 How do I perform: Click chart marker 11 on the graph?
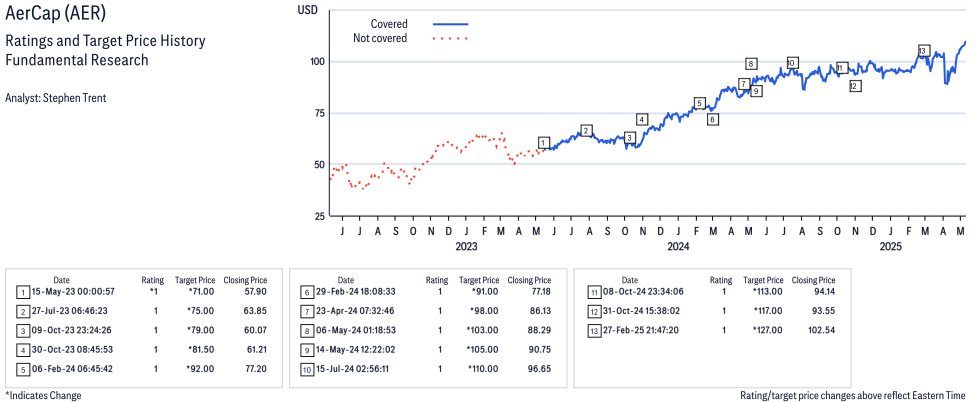pos(841,68)
